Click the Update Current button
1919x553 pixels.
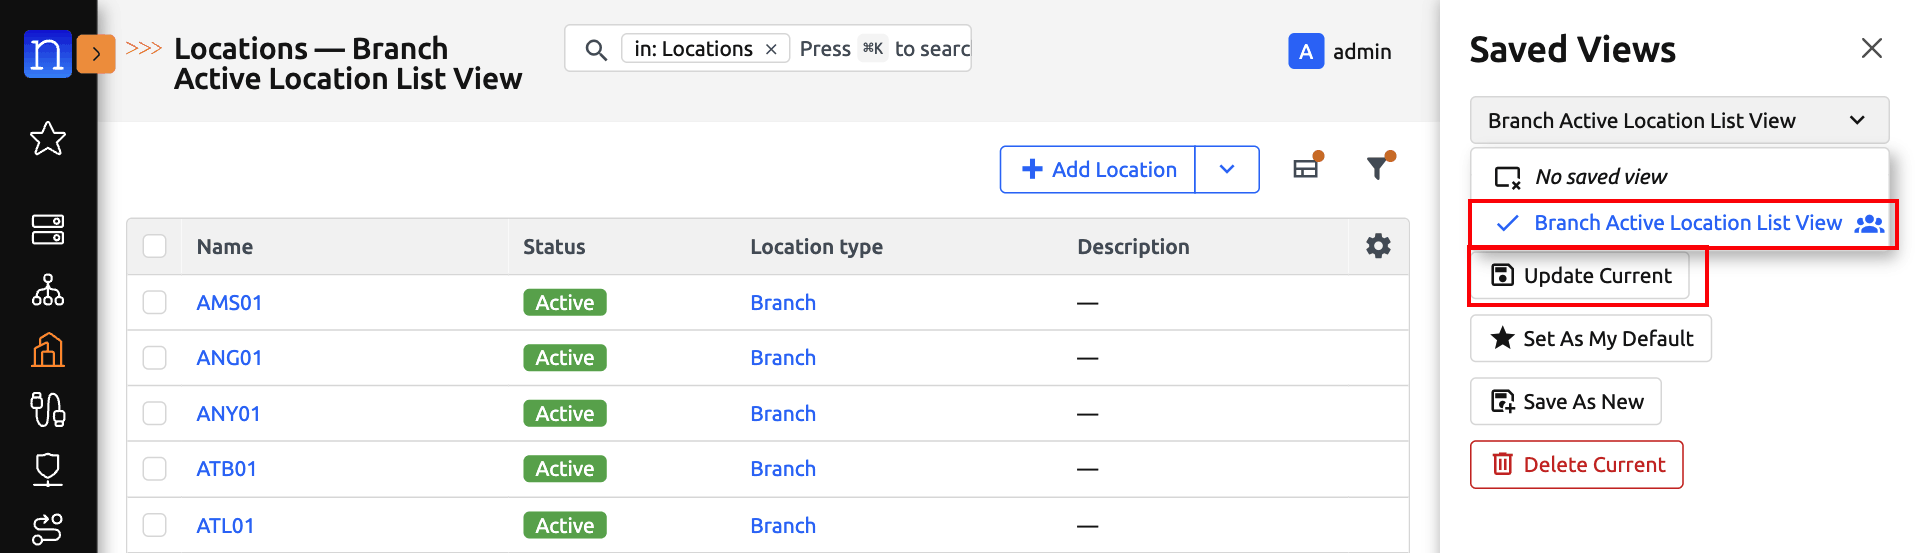(1581, 276)
